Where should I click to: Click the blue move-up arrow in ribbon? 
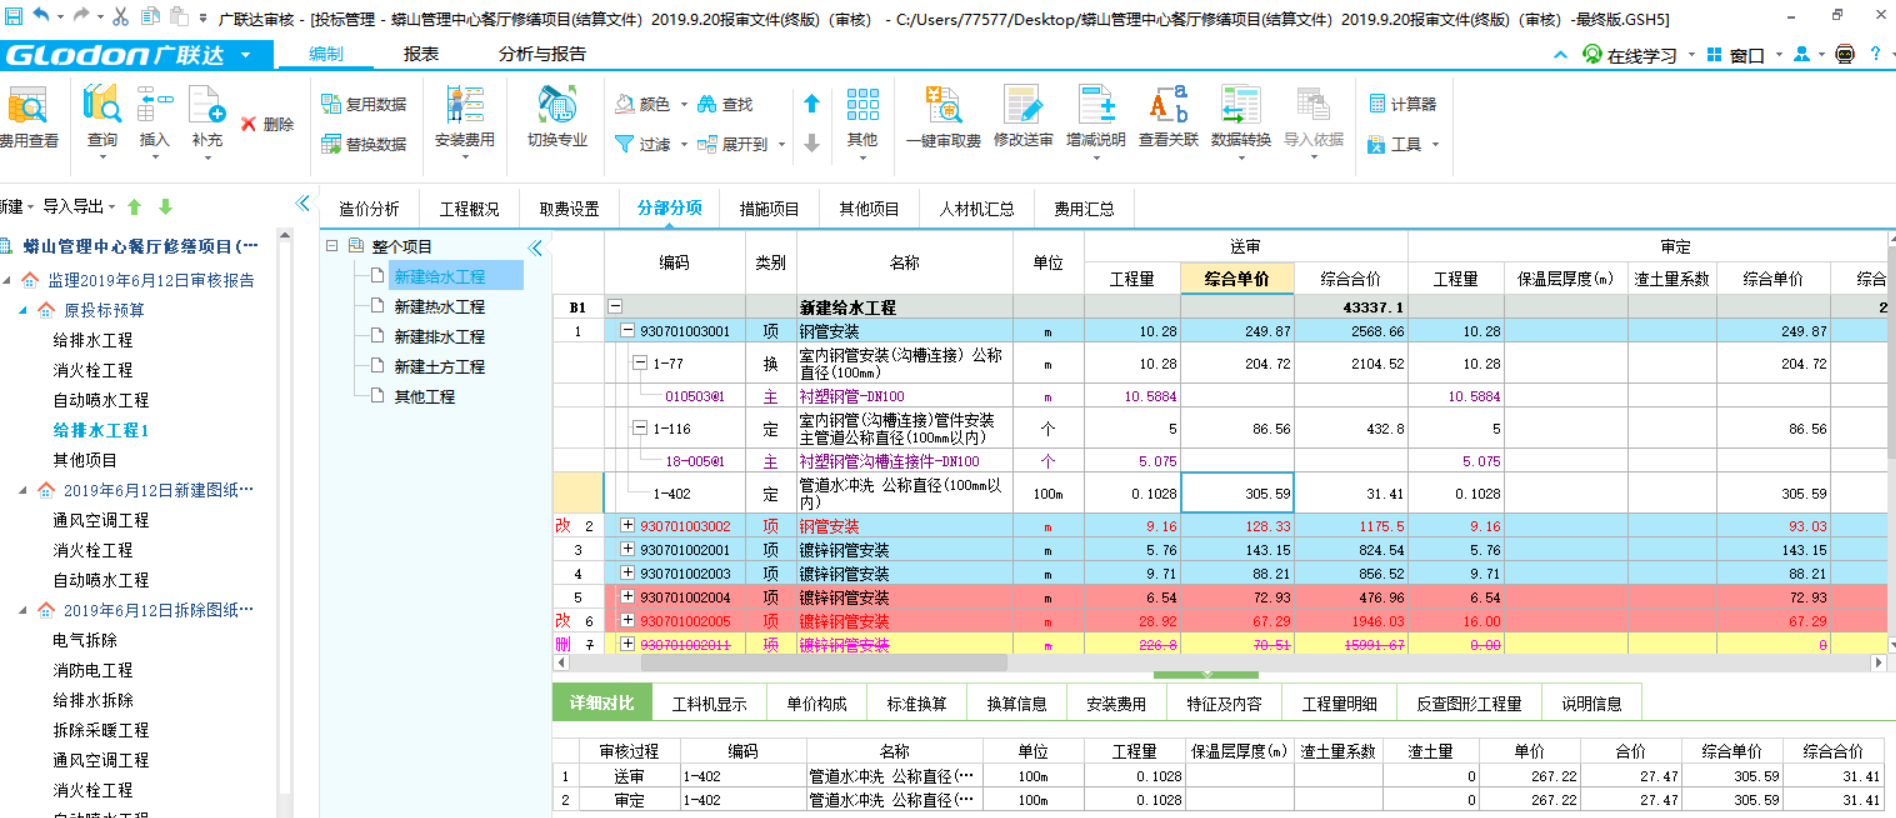coord(812,103)
